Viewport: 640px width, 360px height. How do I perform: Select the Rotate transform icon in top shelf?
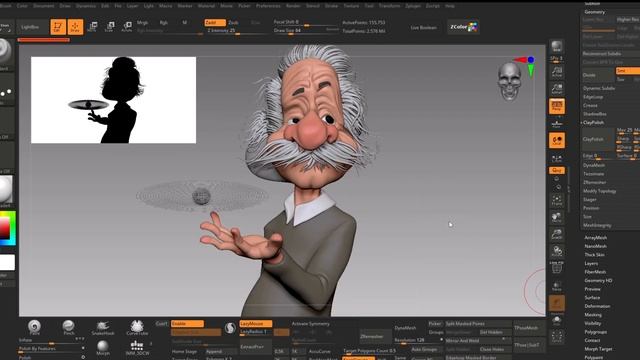pyautogui.click(x=127, y=27)
